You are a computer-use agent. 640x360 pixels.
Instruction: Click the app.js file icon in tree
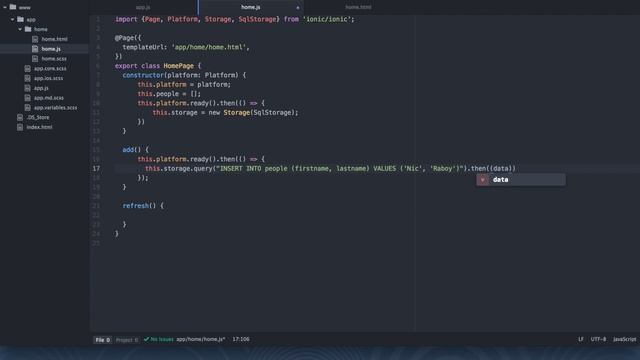pyautogui.click(x=28, y=88)
